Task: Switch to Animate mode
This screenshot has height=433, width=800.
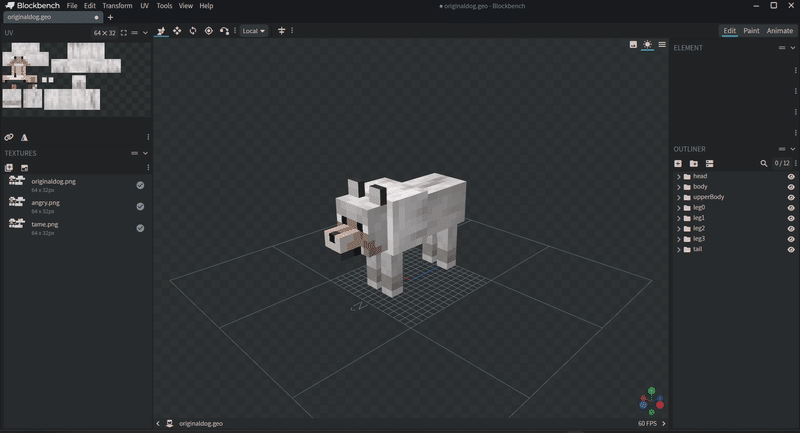Action: [x=780, y=31]
